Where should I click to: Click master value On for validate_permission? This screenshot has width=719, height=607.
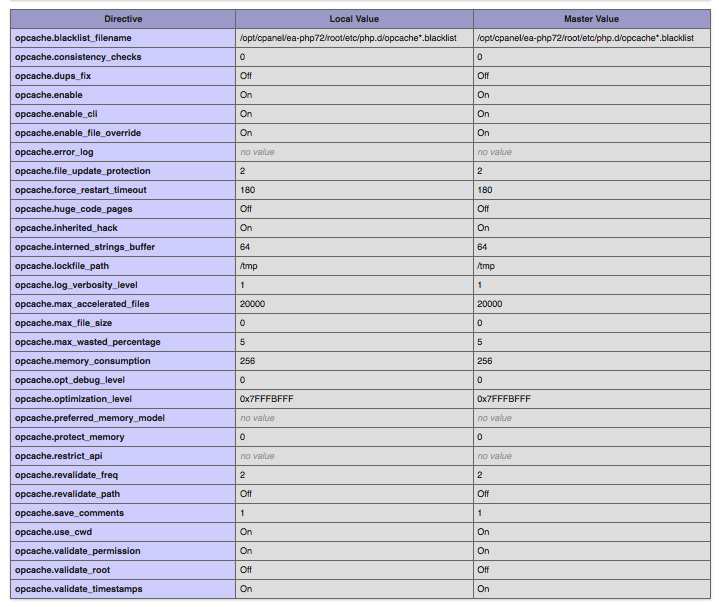tap(483, 552)
